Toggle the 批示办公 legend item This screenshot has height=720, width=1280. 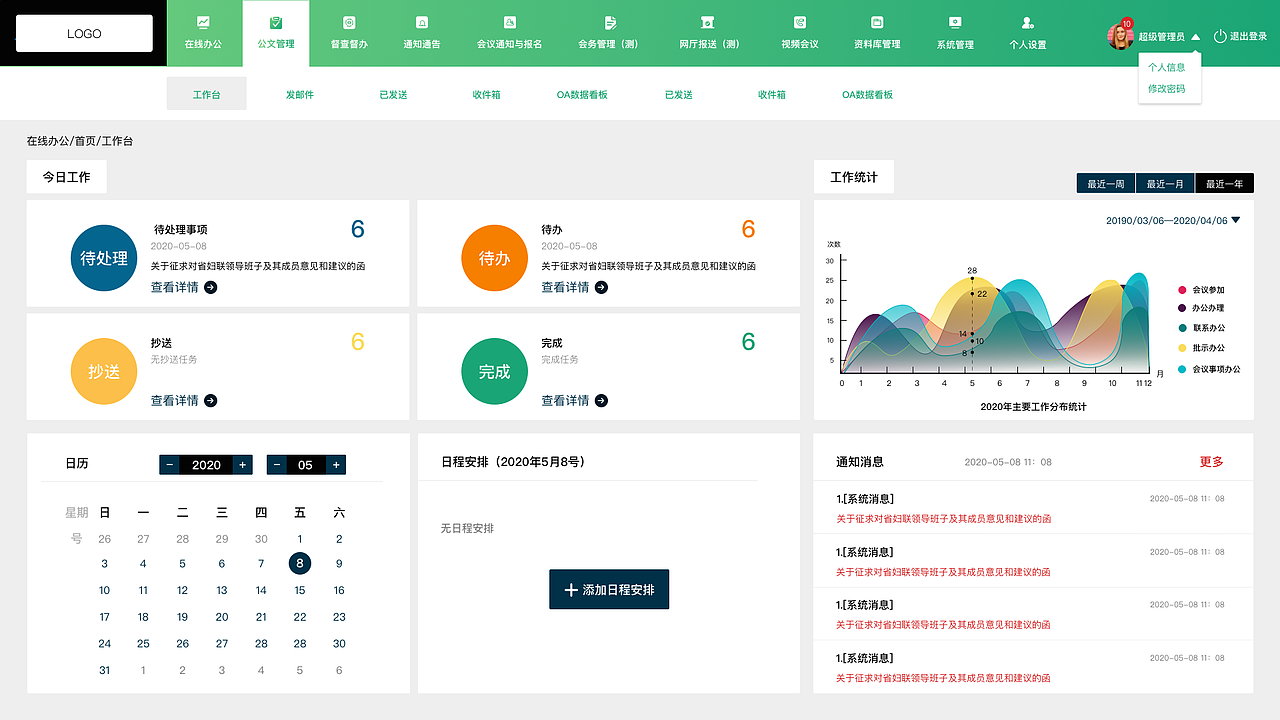pos(1201,348)
